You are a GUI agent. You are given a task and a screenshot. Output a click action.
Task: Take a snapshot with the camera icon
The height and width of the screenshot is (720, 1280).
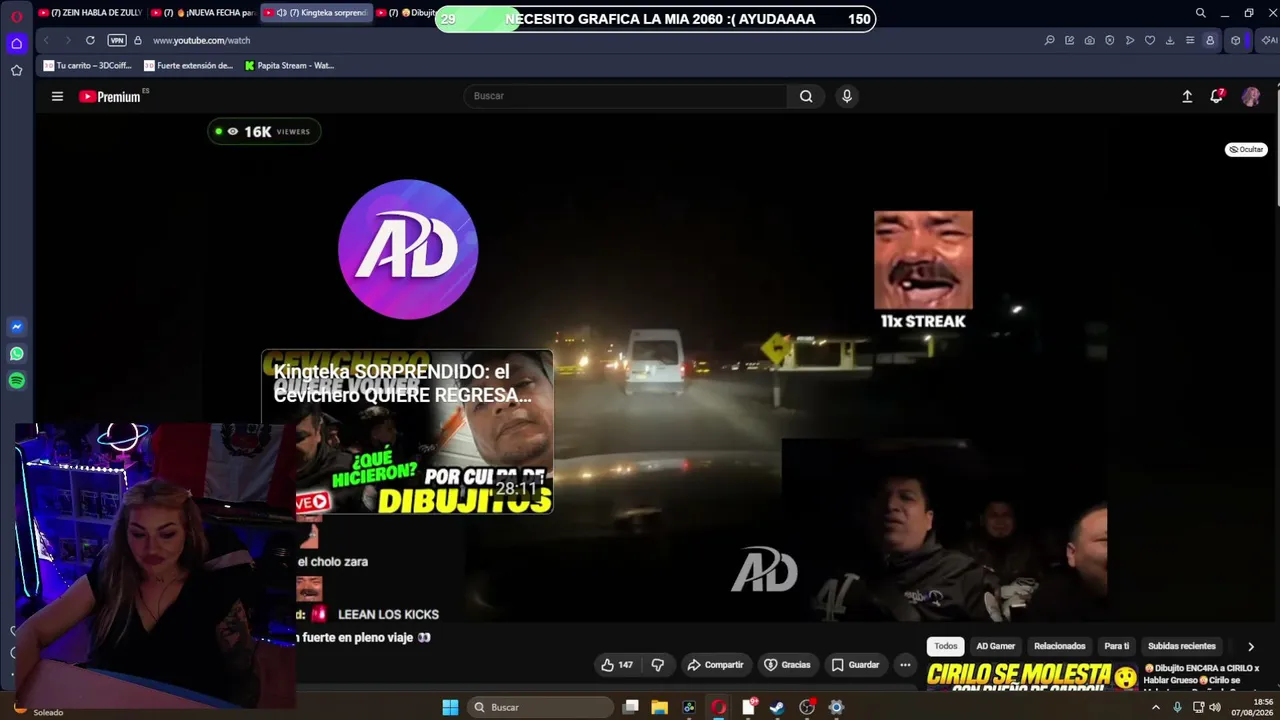tap(1089, 40)
